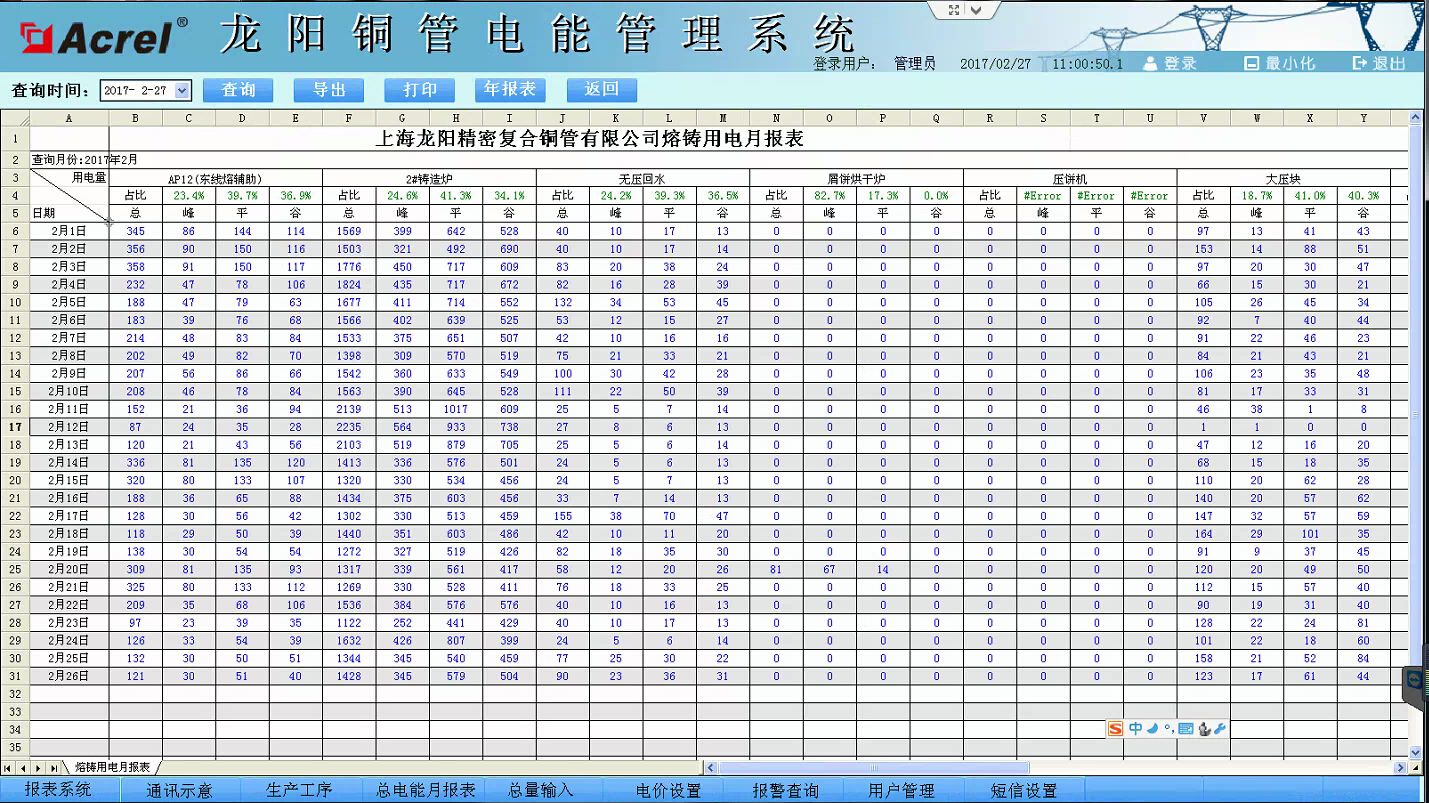1429x803 pixels.
Task: Click the 年报表 annual report button
Action: coord(510,90)
